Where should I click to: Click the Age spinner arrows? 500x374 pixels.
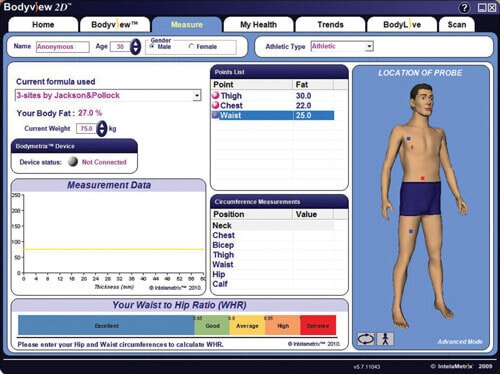tap(135, 47)
